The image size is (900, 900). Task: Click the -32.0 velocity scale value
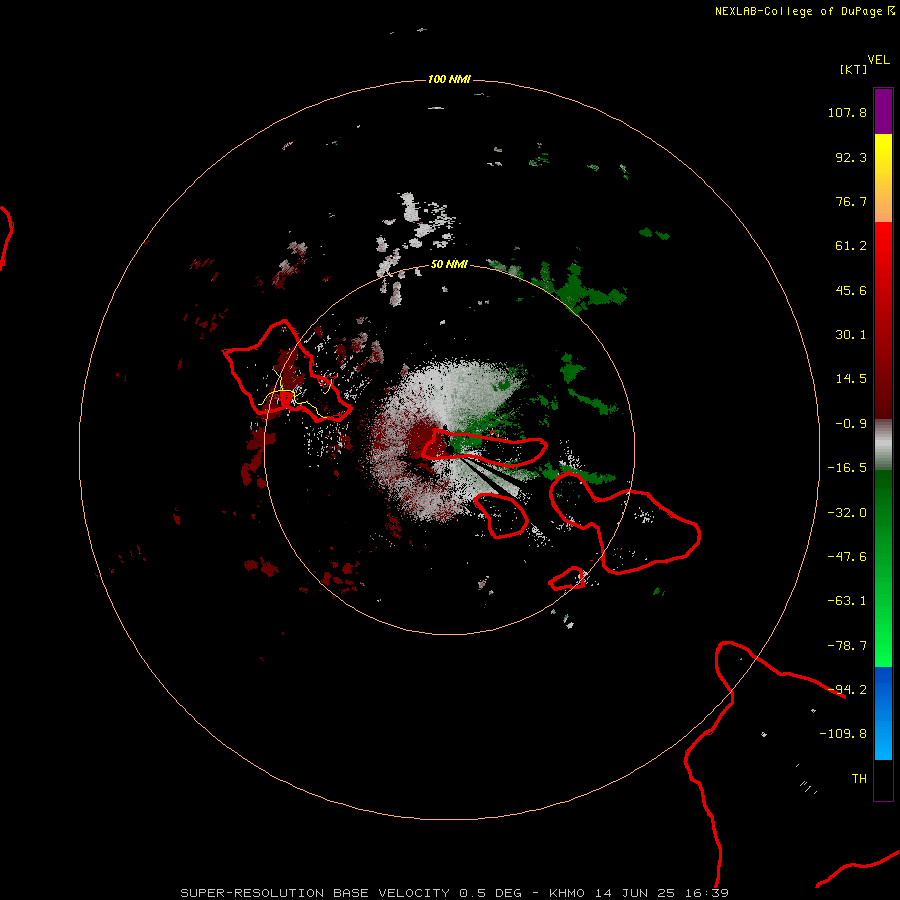tap(847, 513)
